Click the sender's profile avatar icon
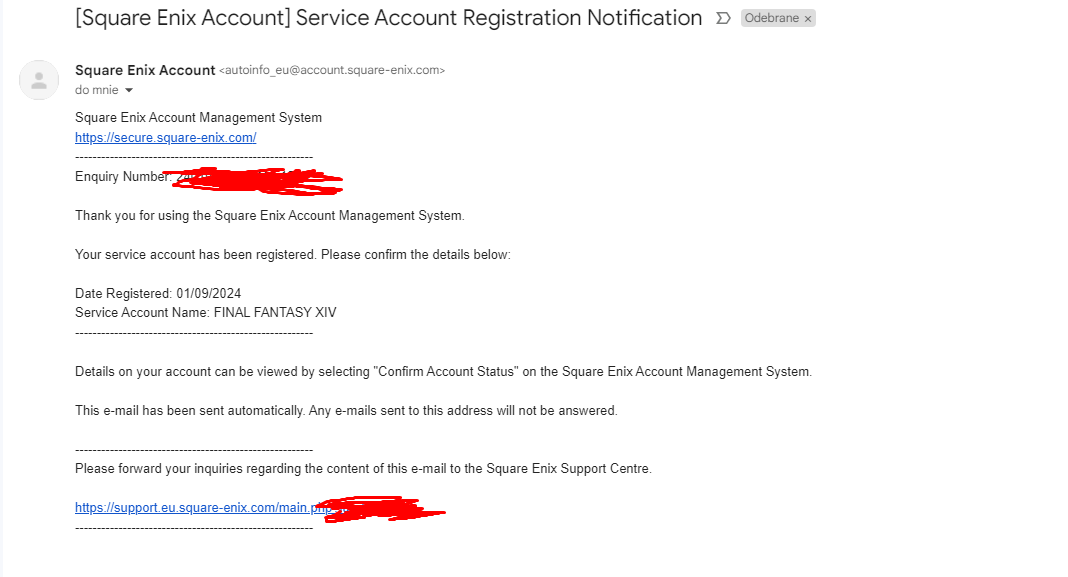The height and width of the screenshot is (577, 1068). coord(39,80)
